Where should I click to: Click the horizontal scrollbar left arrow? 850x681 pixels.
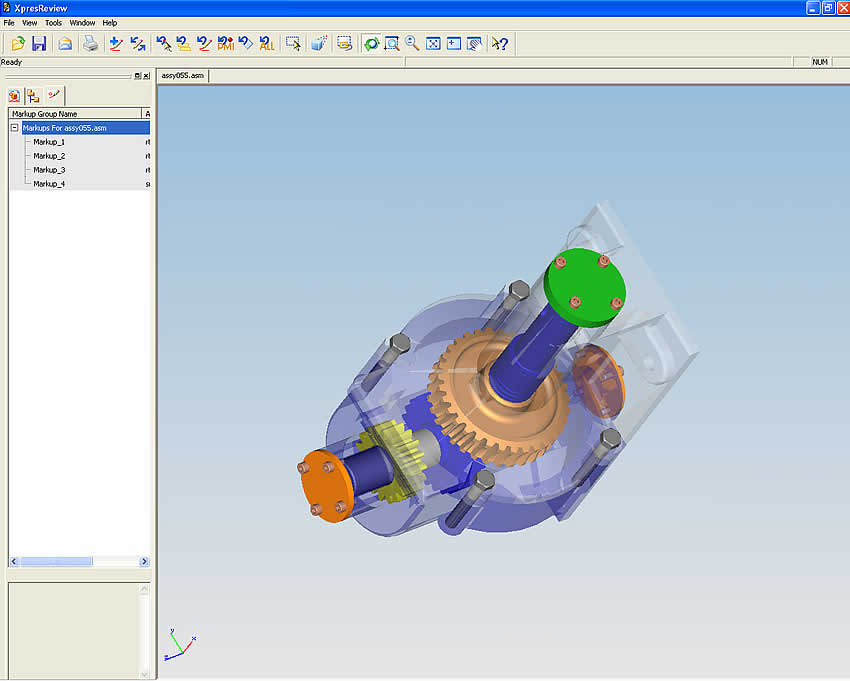point(14,562)
